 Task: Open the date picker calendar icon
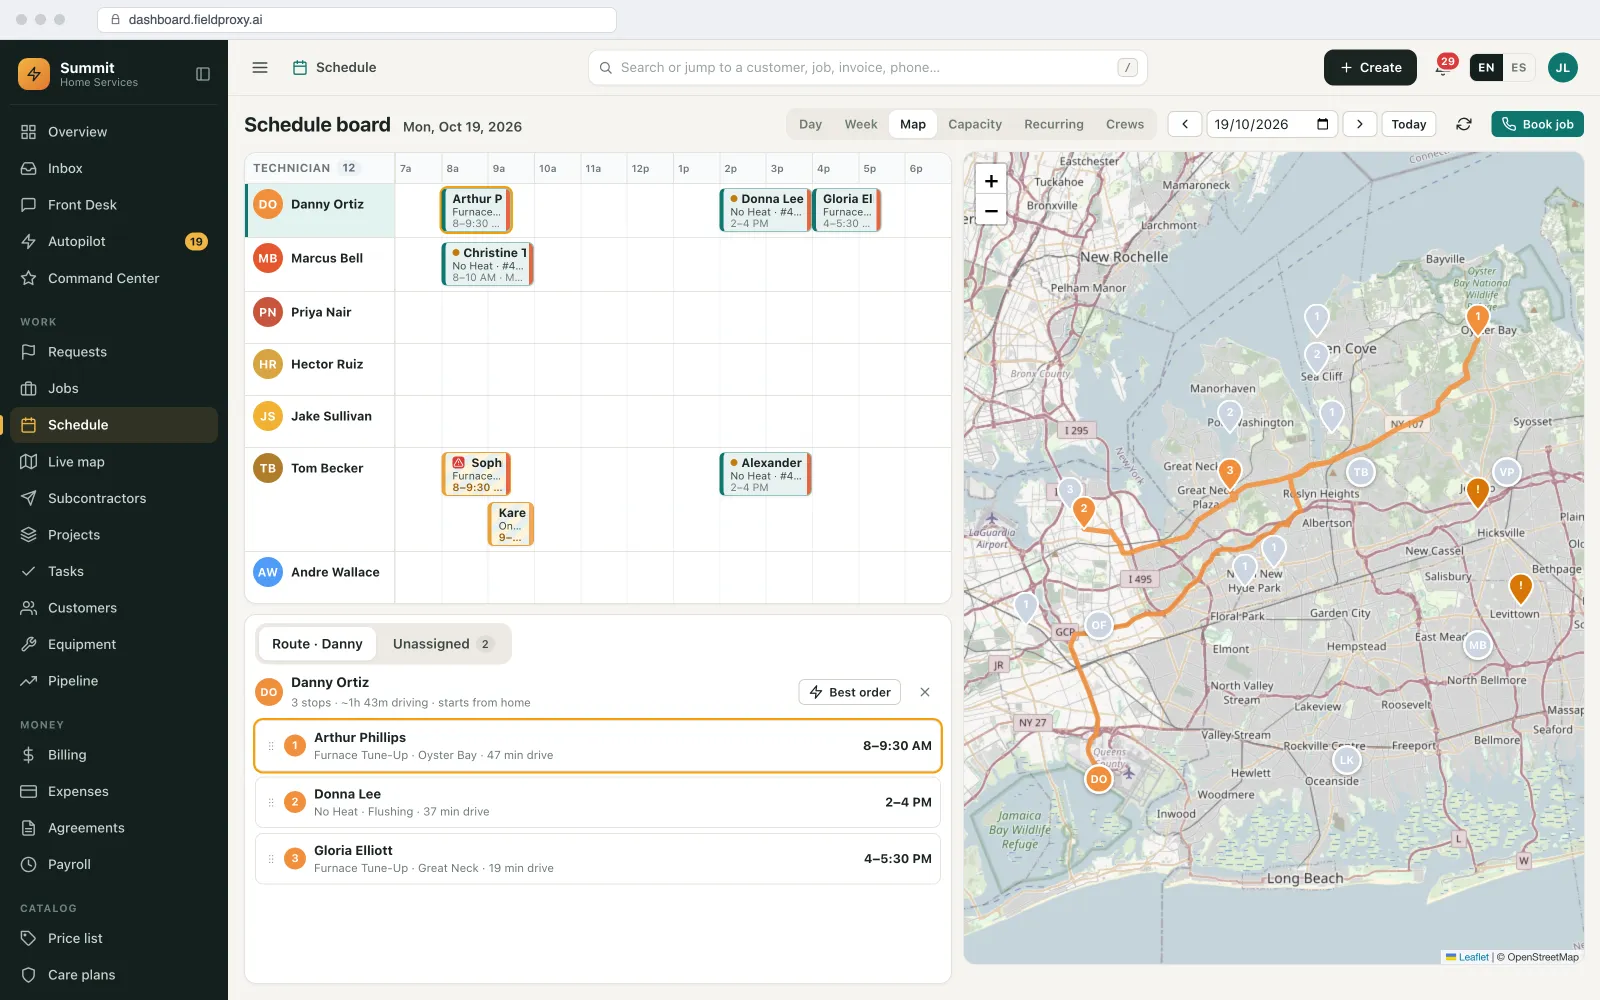click(x=1323, y=124)
